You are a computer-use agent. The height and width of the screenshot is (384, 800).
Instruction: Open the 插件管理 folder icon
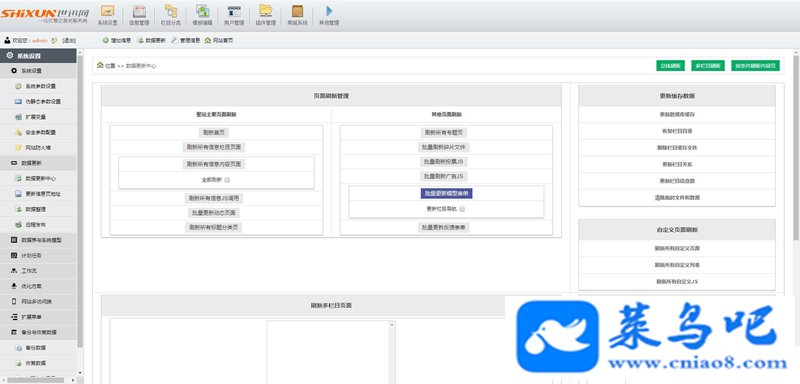[x=265, y=11]
